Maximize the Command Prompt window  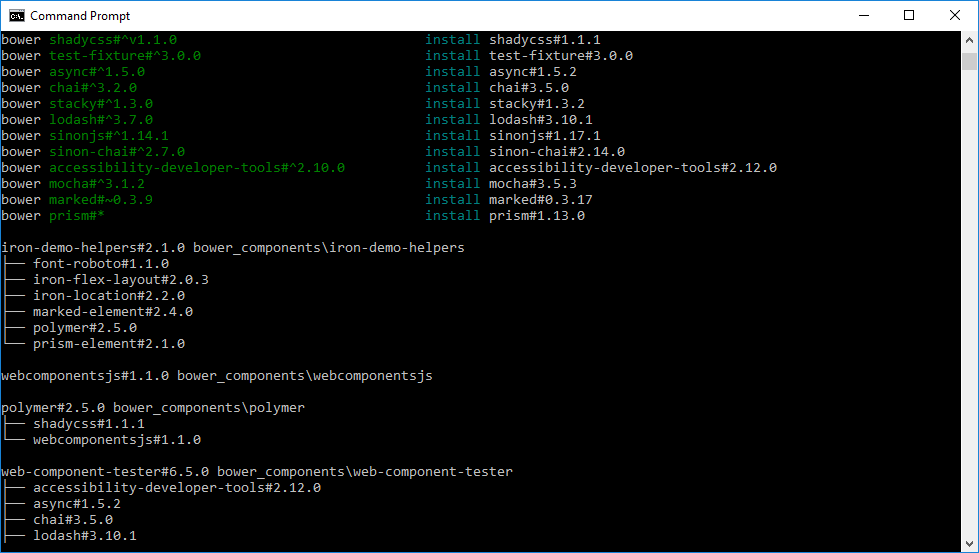(x=909, y=15)
